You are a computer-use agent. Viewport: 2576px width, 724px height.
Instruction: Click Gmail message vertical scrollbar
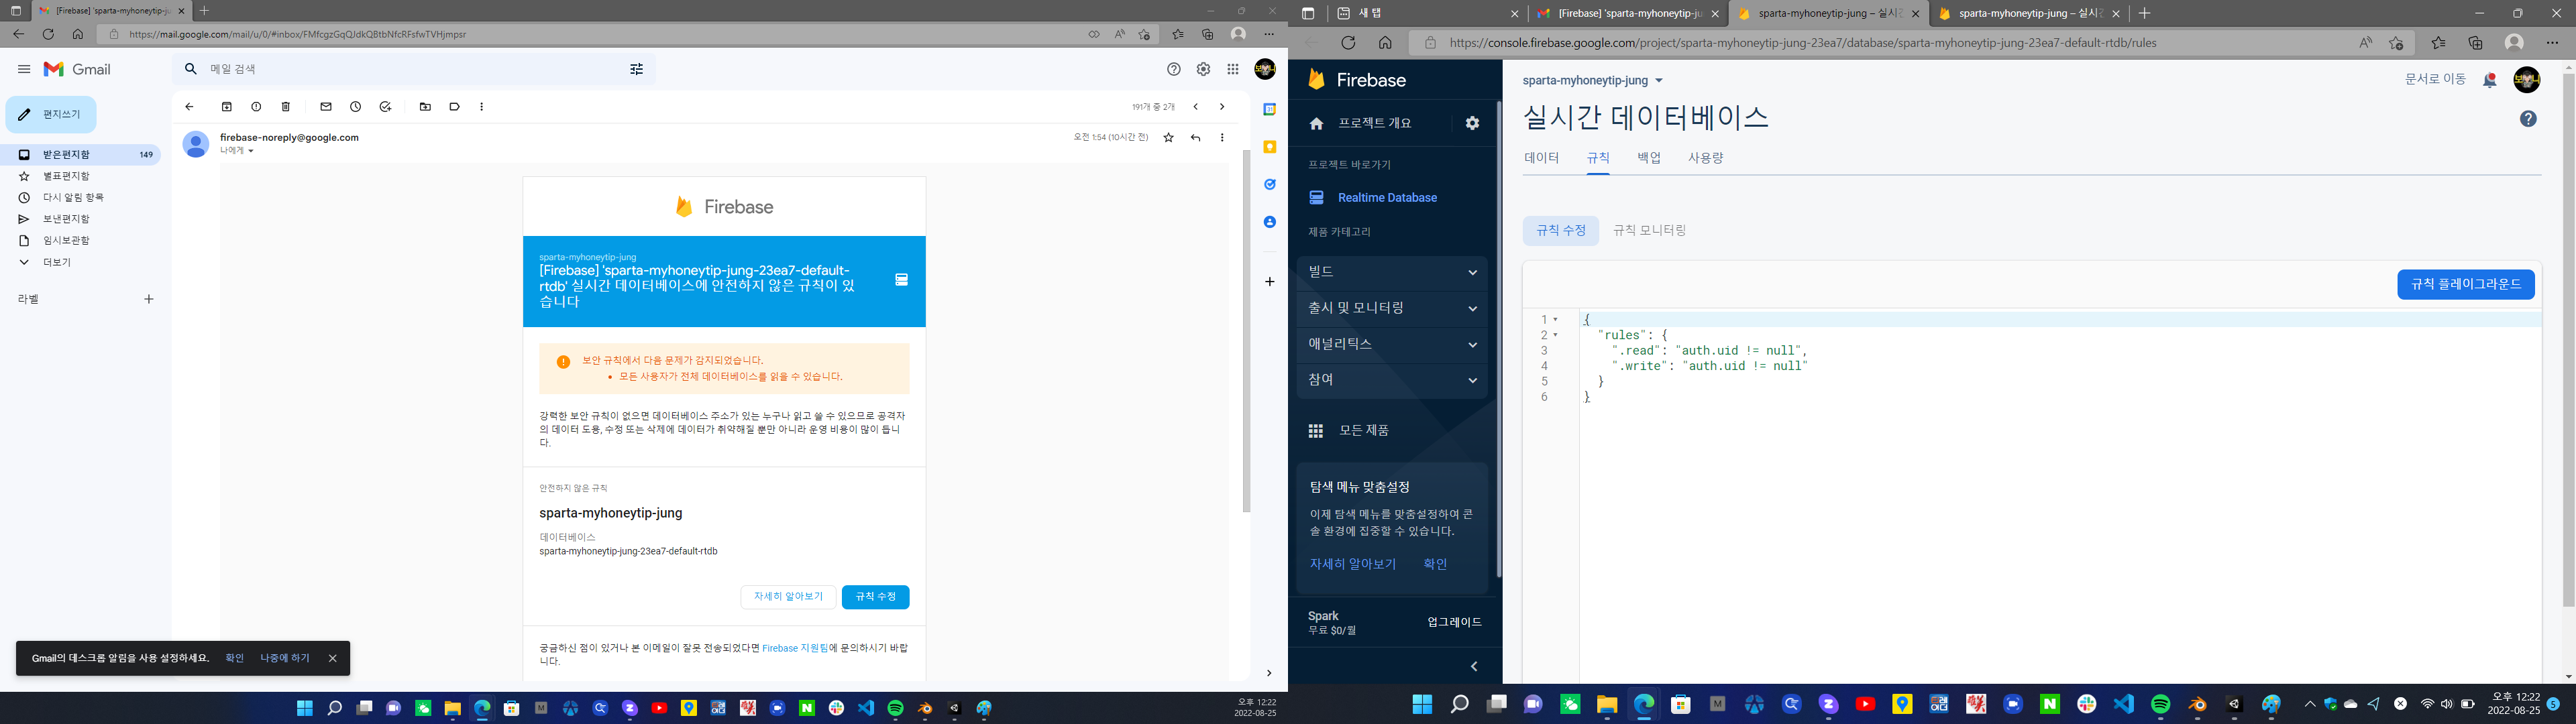[x=1246, y=330]
